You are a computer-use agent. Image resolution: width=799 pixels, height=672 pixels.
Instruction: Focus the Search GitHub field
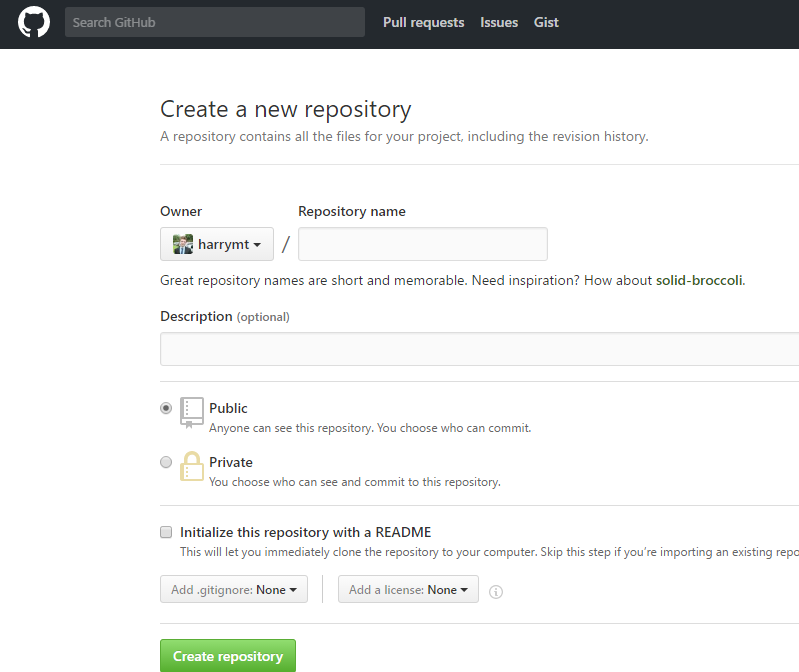[214, 22]
